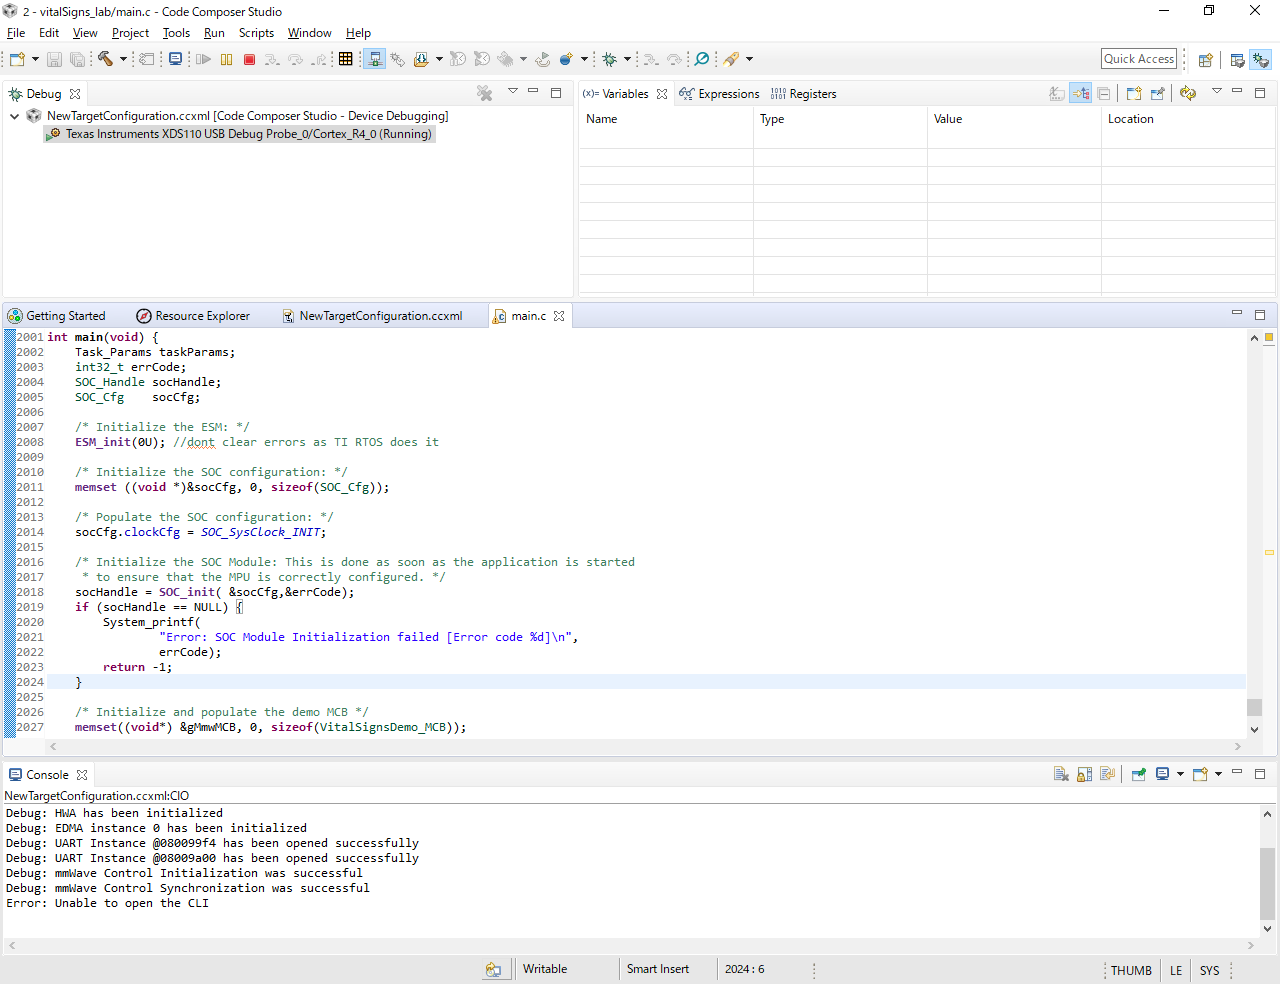The height and width of the screenshot is (984, 1280).
Task: Switch to the Resource Explorer tab
Action: tap(193, 316)
